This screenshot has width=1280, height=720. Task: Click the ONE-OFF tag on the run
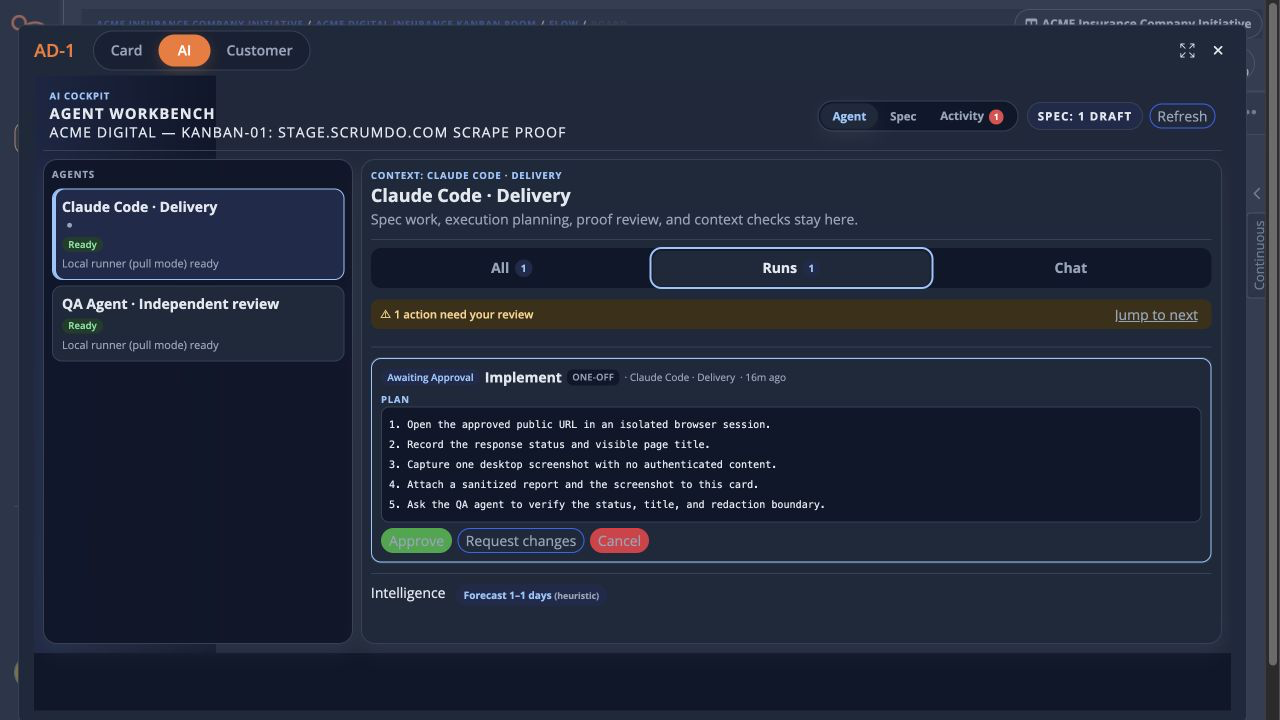pos(592,377)
